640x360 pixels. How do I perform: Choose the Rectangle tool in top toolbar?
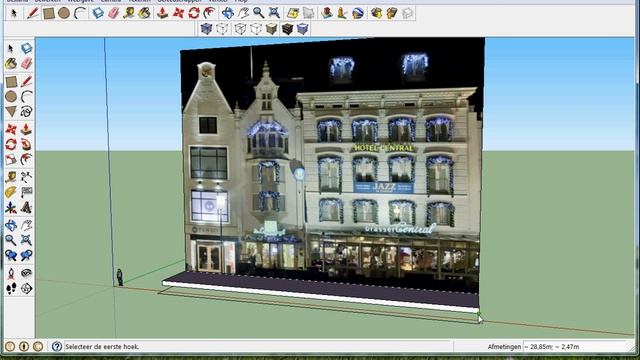(x=49, y=13)
